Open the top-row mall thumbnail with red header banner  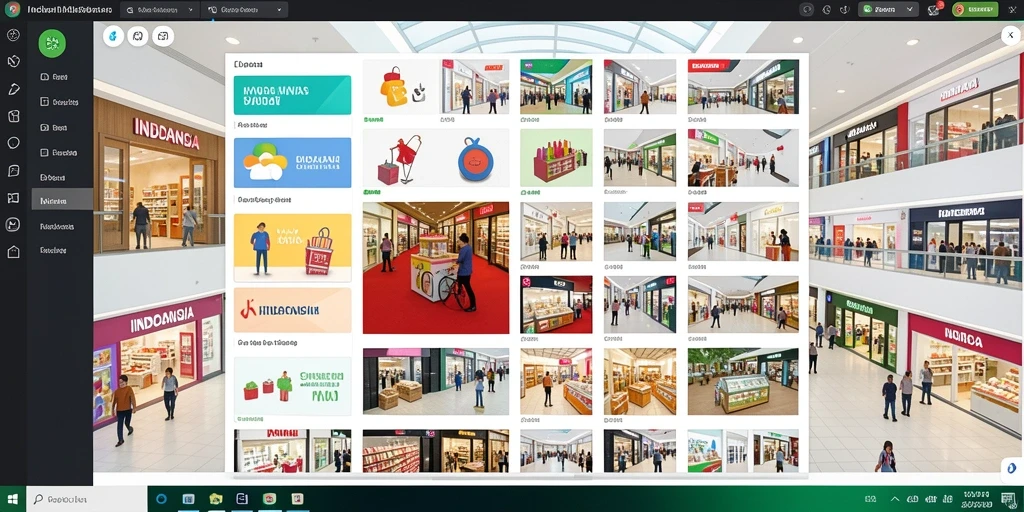(743, 87)
